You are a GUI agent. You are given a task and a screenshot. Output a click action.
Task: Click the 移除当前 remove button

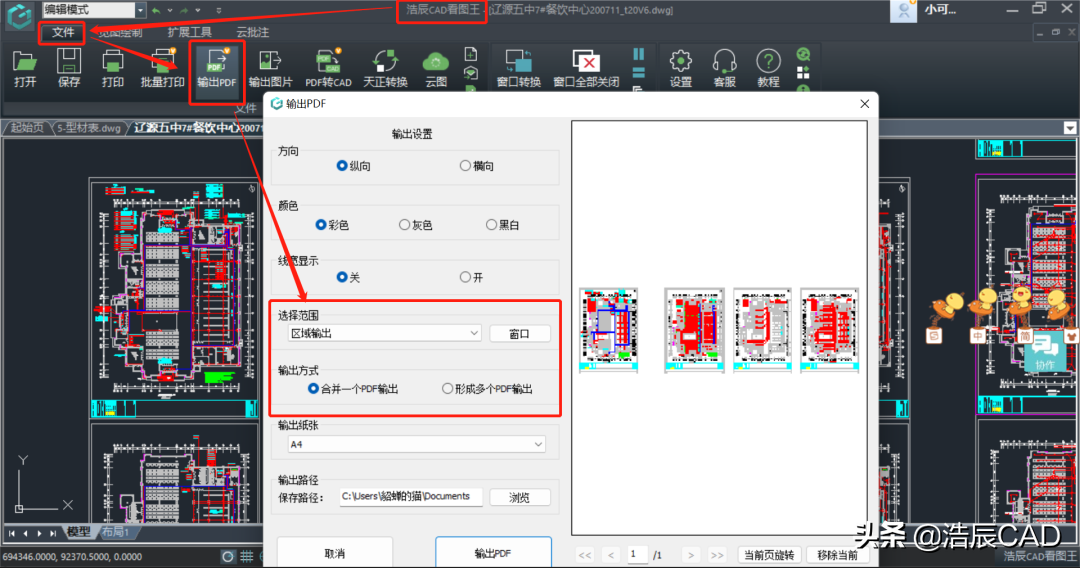tap(838, 555)
